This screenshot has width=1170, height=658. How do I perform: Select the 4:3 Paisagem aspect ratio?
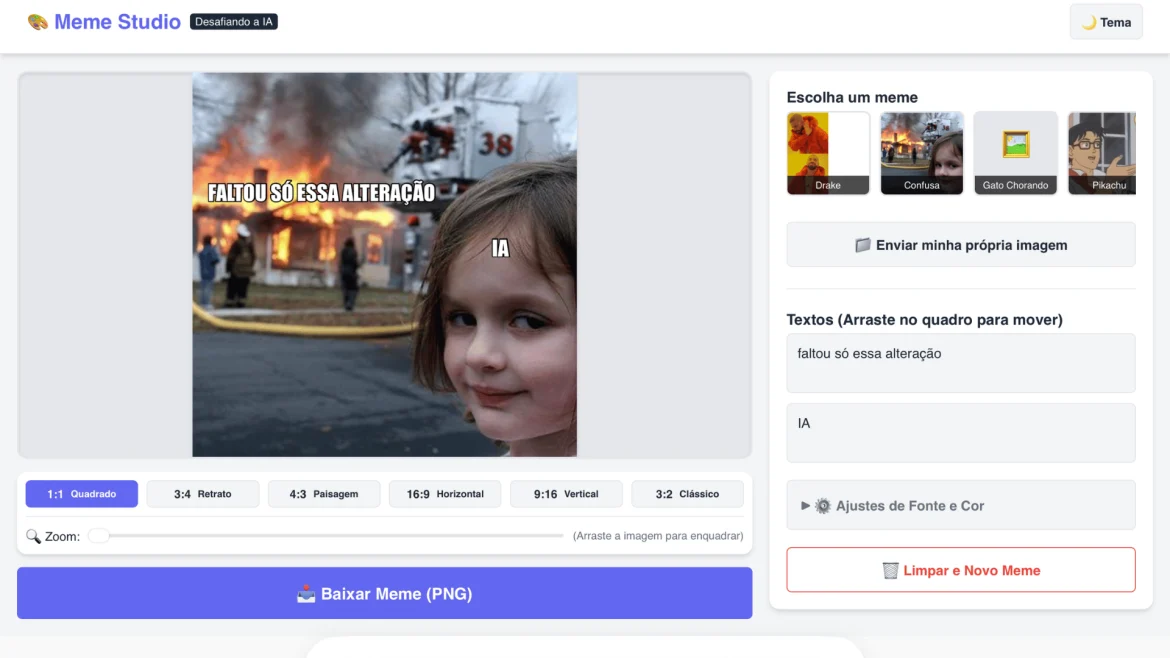pyautogui.click(x=324, y=494)
